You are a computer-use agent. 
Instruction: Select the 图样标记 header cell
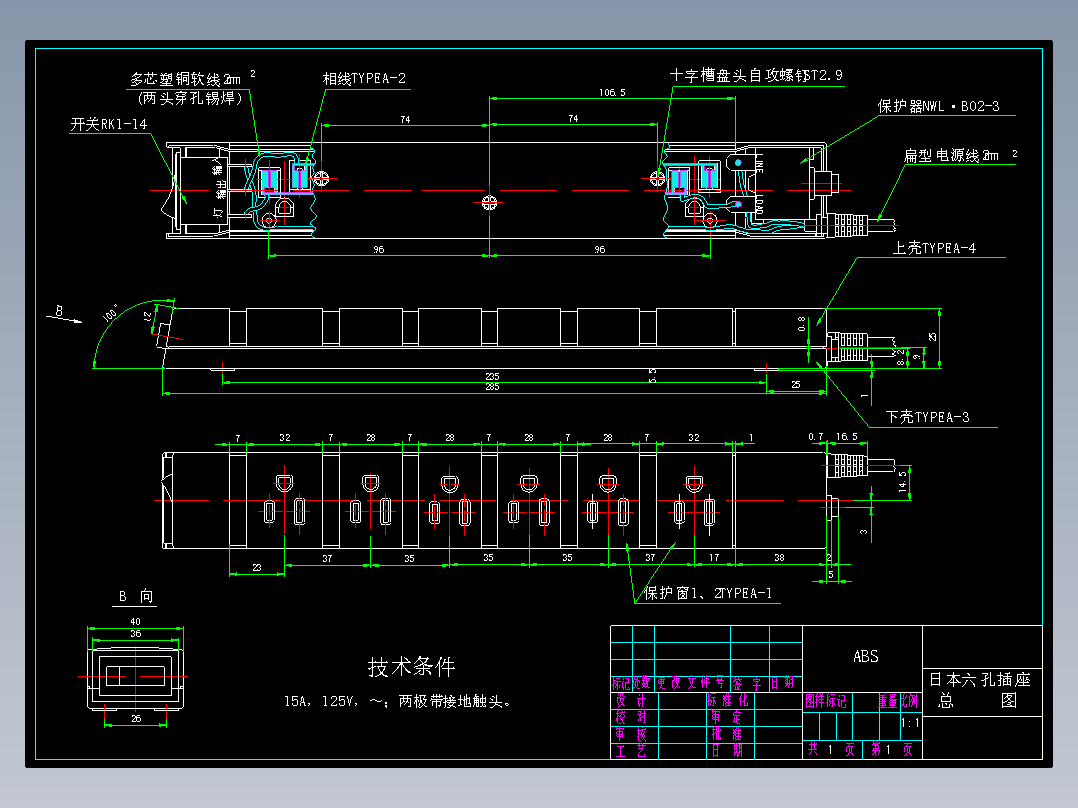[x=826, y=701]
